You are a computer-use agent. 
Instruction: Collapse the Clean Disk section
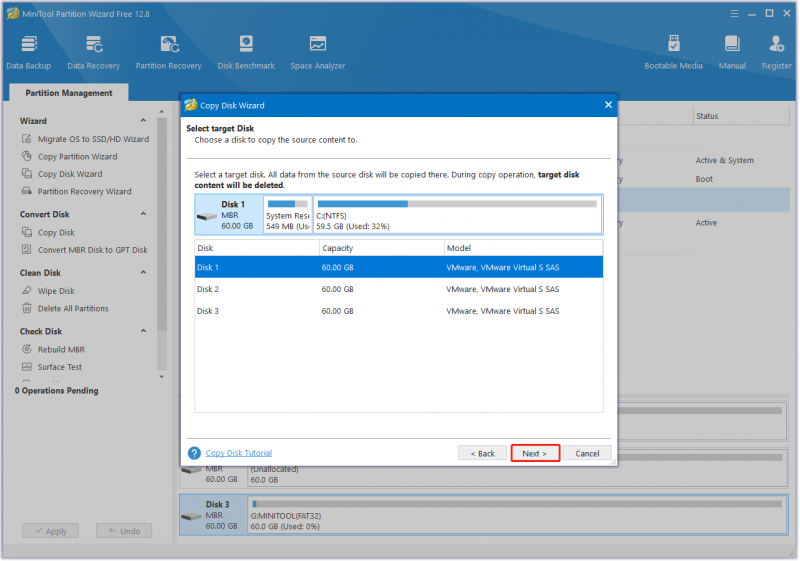click(x=143, y=272)
